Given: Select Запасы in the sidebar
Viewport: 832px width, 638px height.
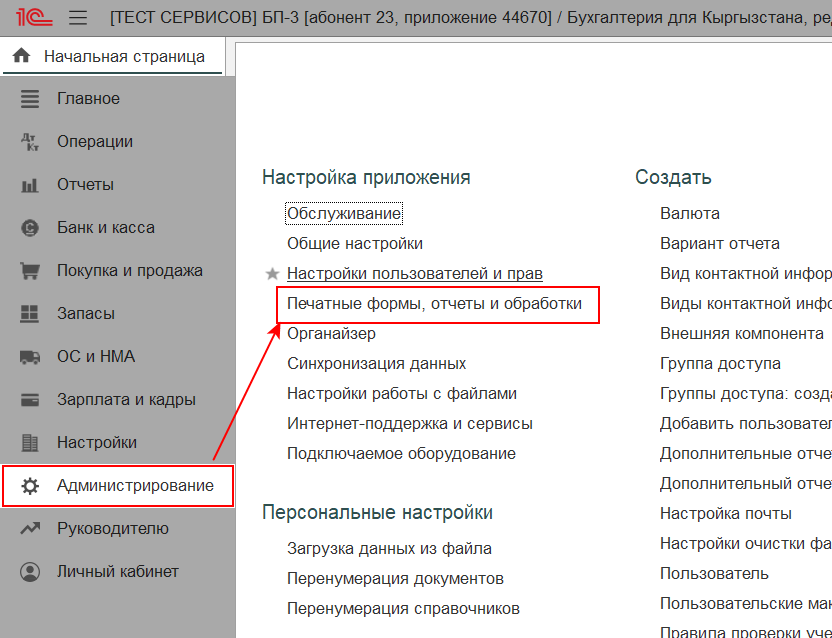Looking at the screenshot, I should (x=85, y=314).
